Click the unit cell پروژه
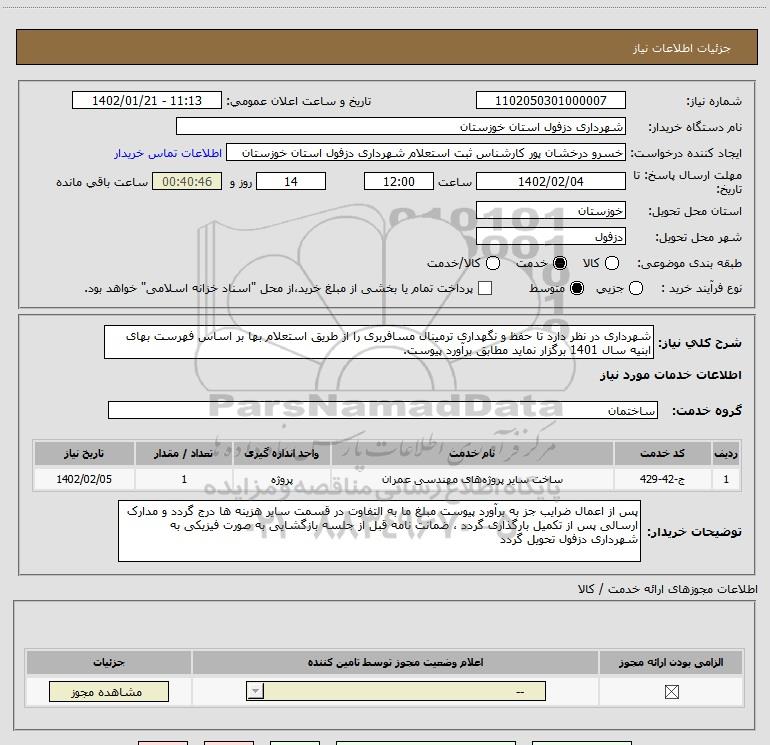This screenshot has width=770, height=745. click(282, 479)
